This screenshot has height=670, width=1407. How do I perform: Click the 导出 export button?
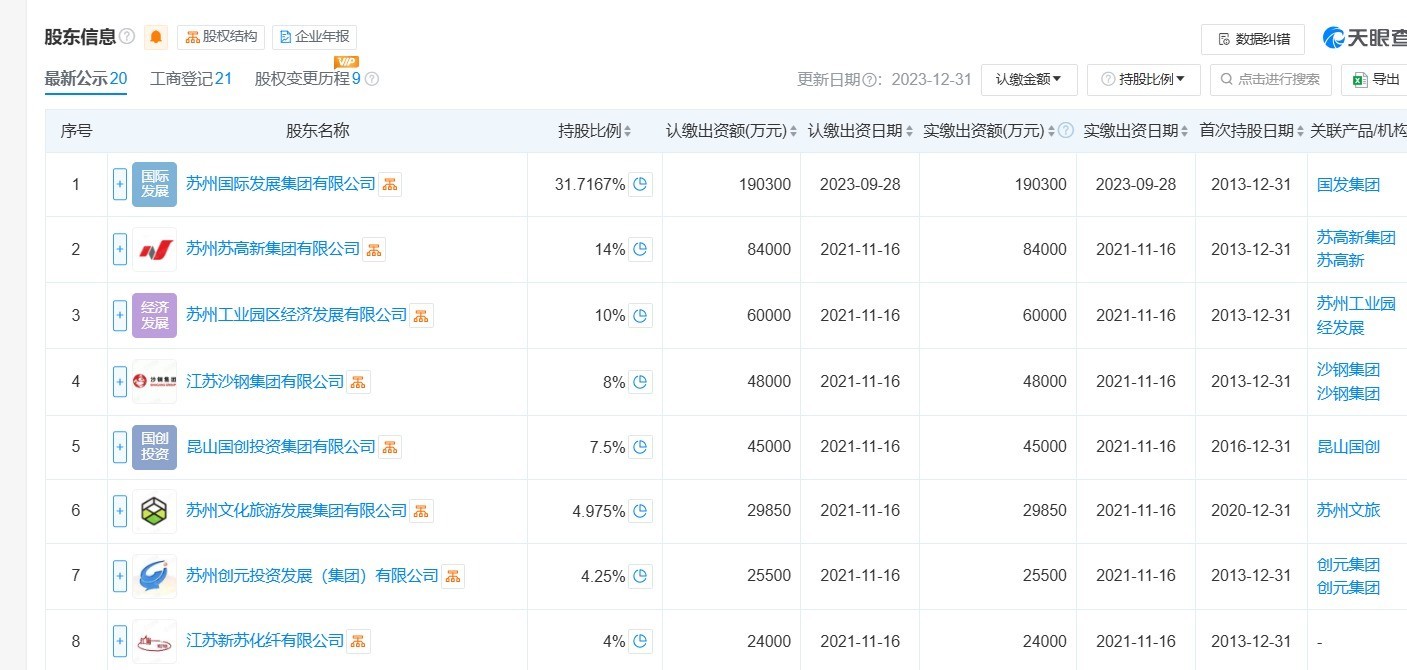click(x=1375, y=79)
